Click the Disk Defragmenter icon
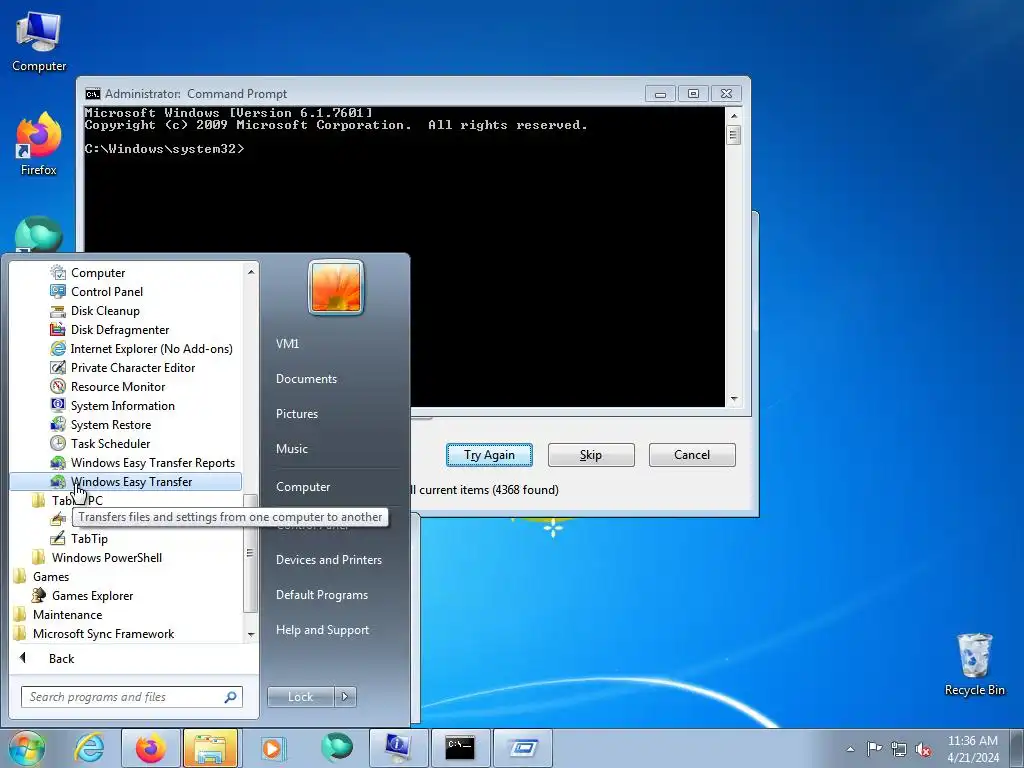This screenshot has width=1024, height=768. pos(58,330)
